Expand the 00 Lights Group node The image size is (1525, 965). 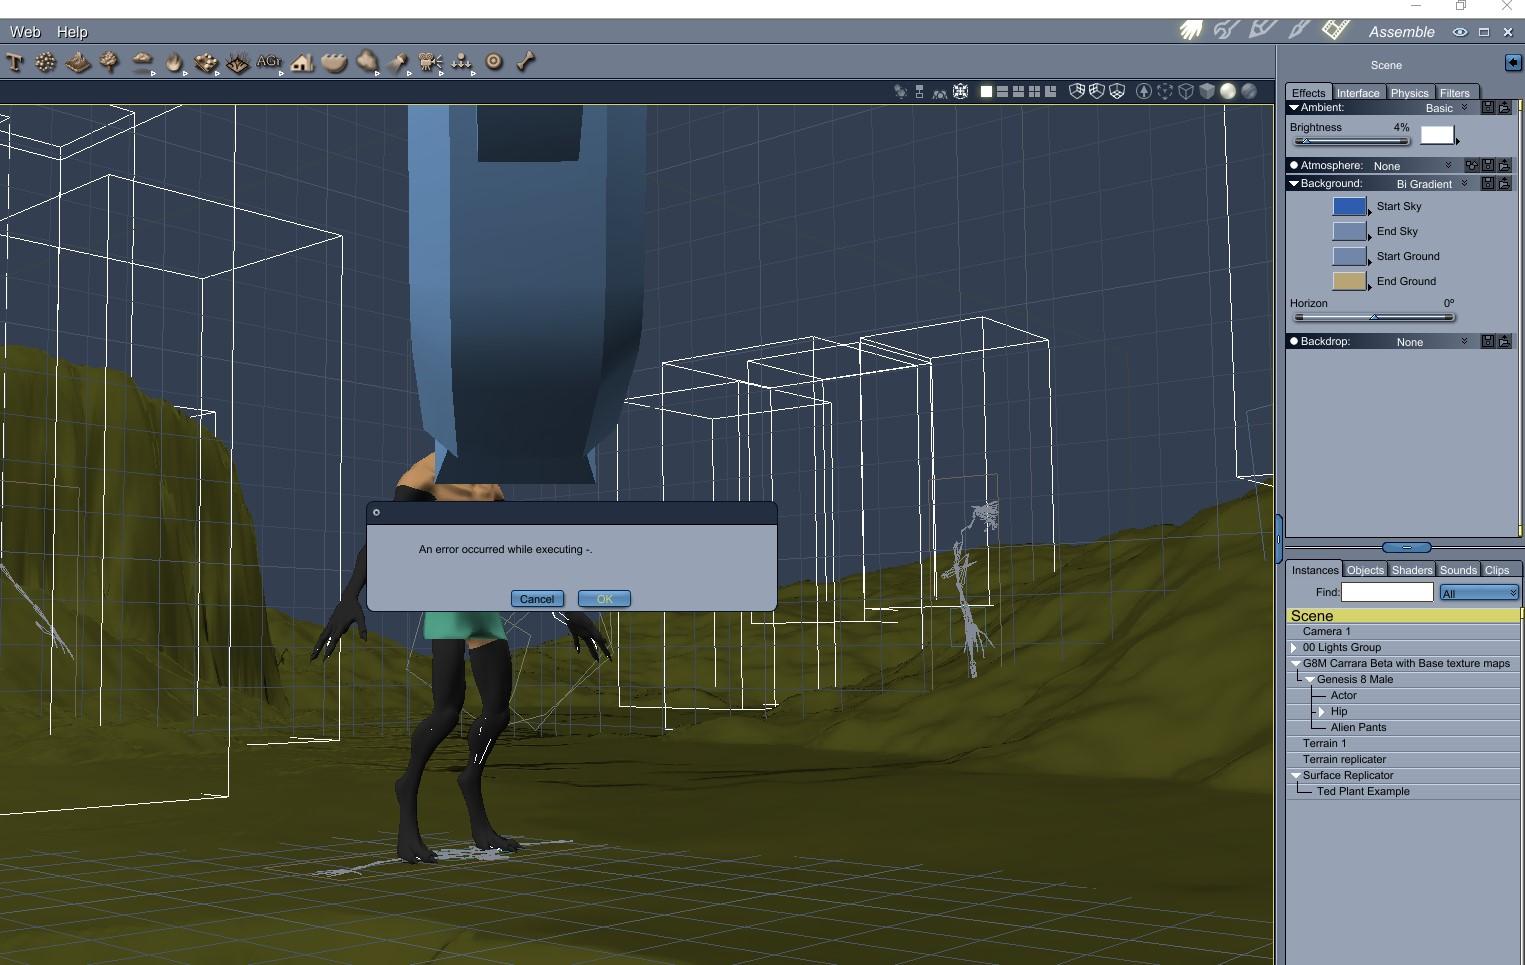pos(1294,647)
